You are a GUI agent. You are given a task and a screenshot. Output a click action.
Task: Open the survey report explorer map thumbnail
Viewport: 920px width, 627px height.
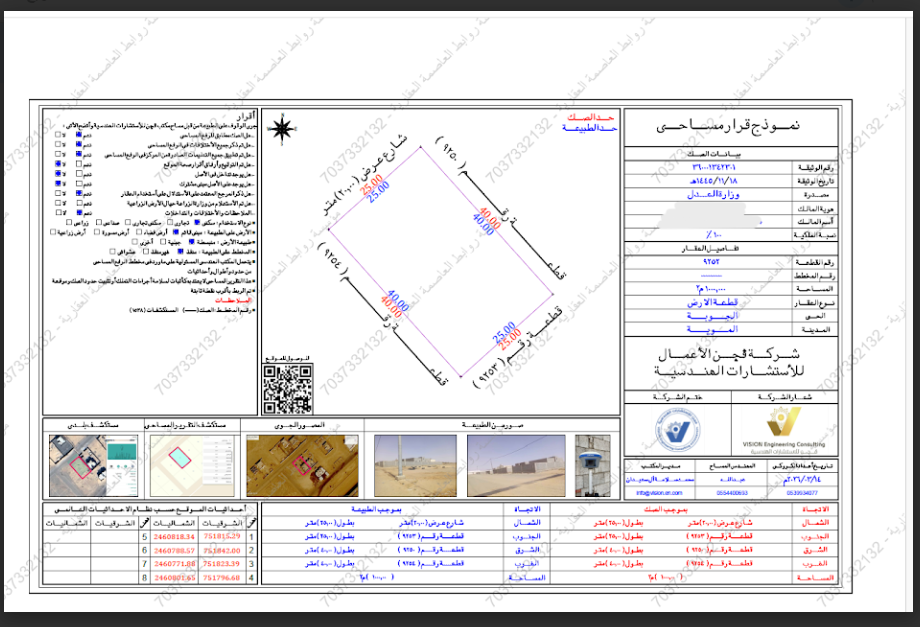[x=192, y=466]
